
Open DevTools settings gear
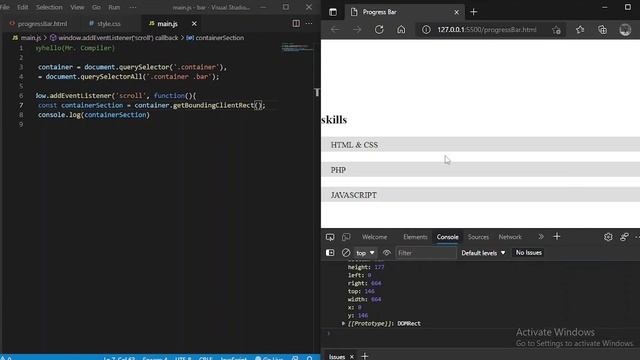[x=608, y=237]
